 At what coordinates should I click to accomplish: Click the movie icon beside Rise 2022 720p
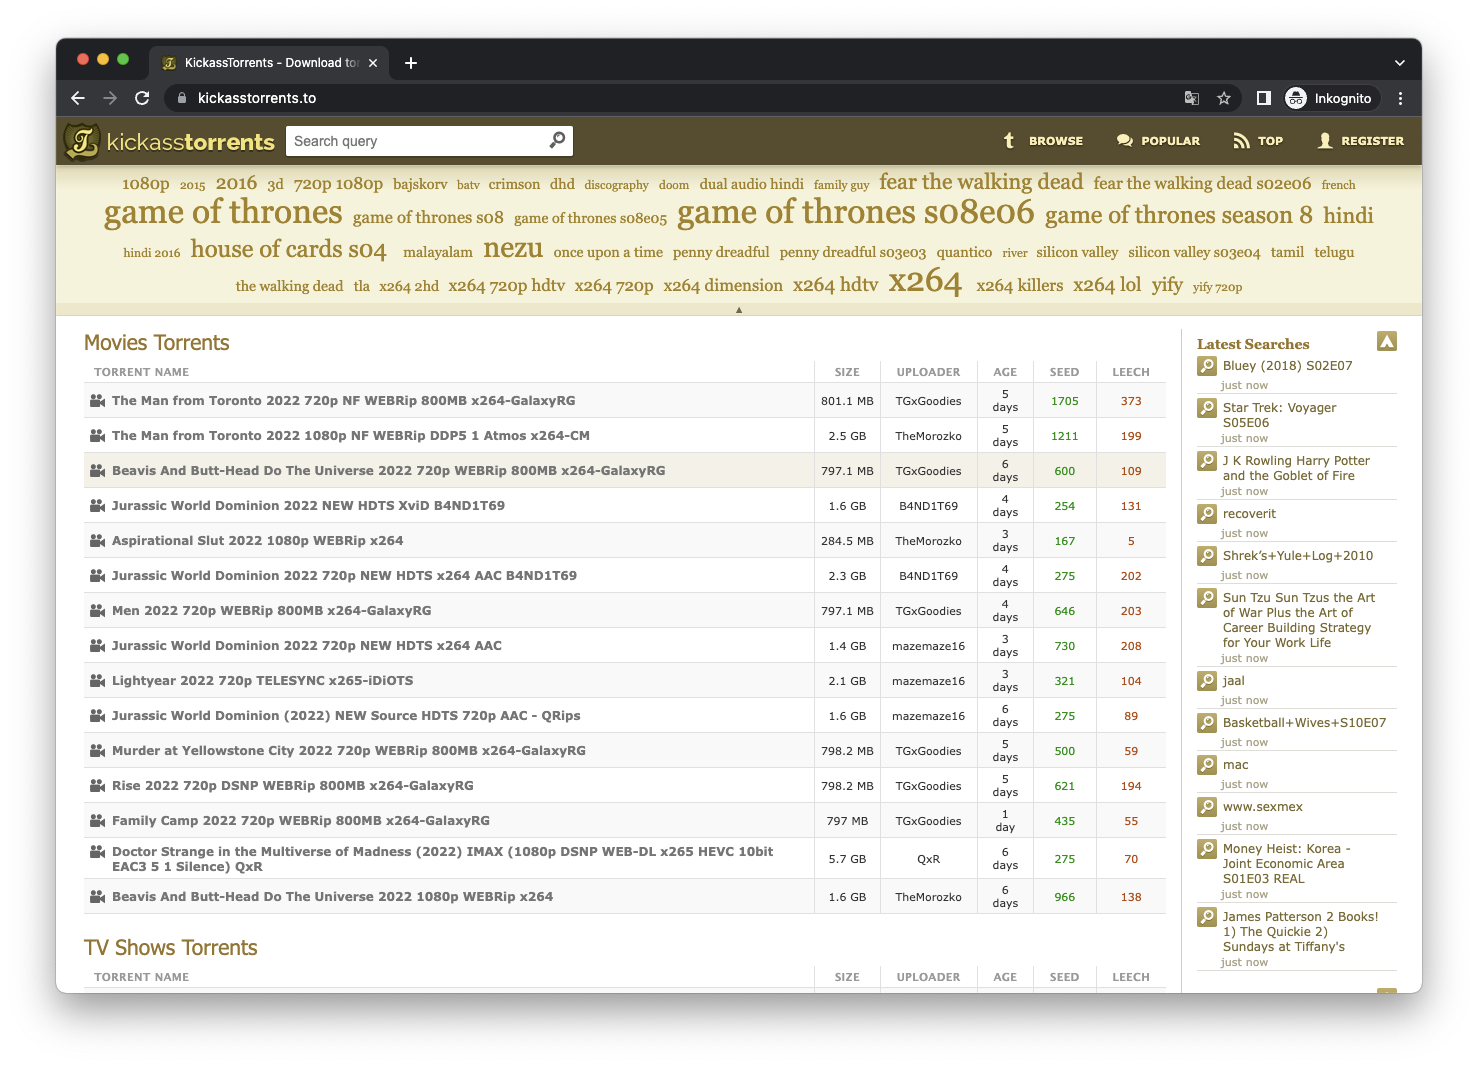coord(97,785)
